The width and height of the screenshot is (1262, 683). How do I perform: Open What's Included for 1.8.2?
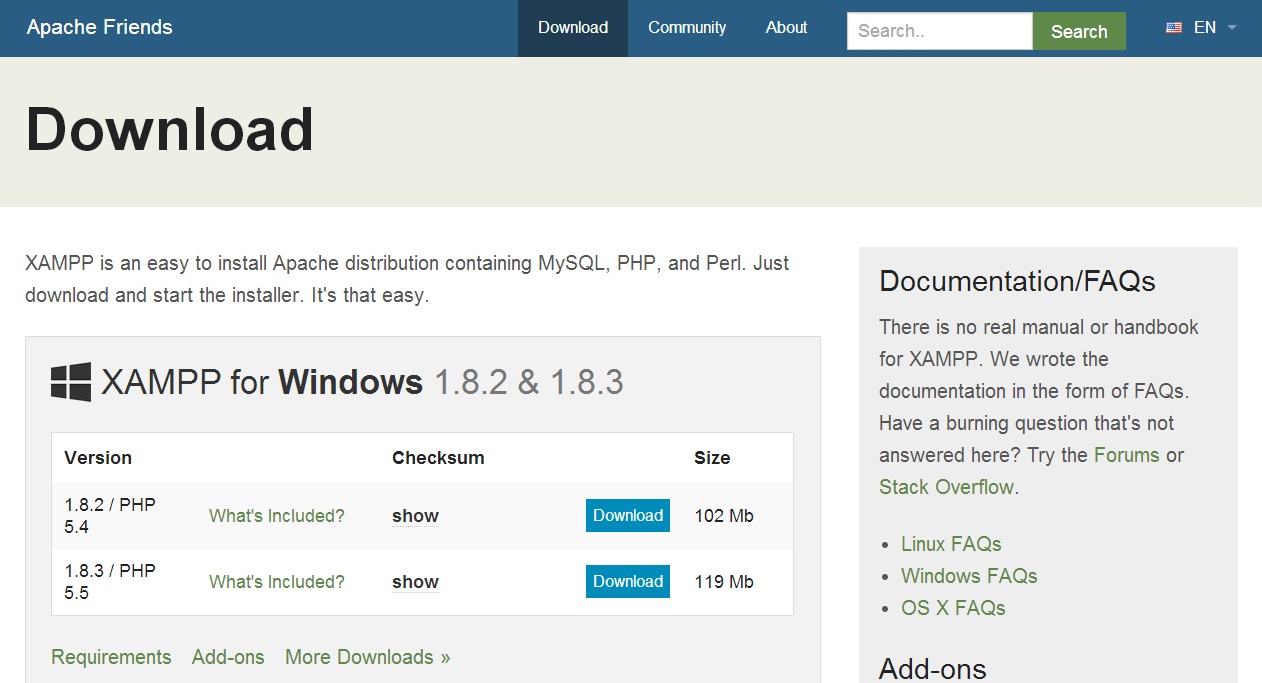(x=277, y=516)
